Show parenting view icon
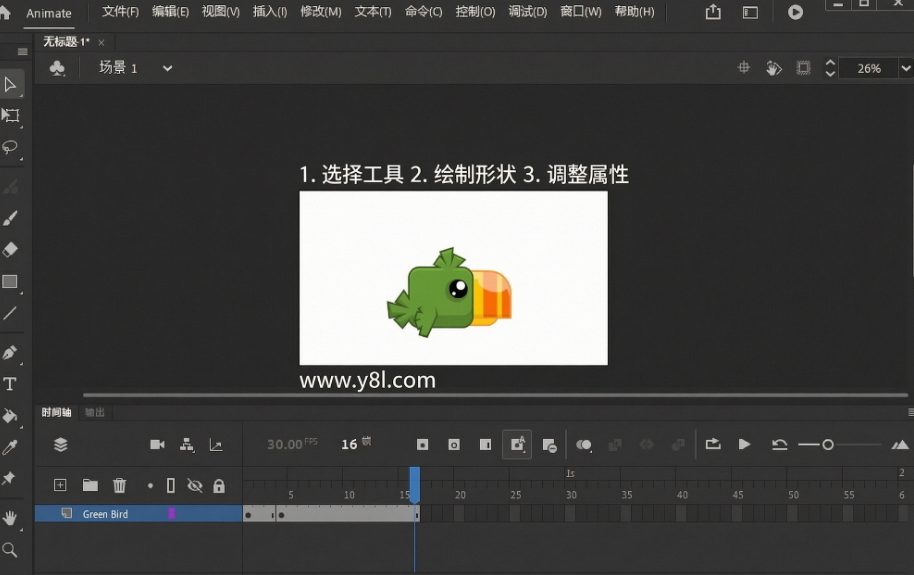The image size is (914, 575). [x=187, y=445]
